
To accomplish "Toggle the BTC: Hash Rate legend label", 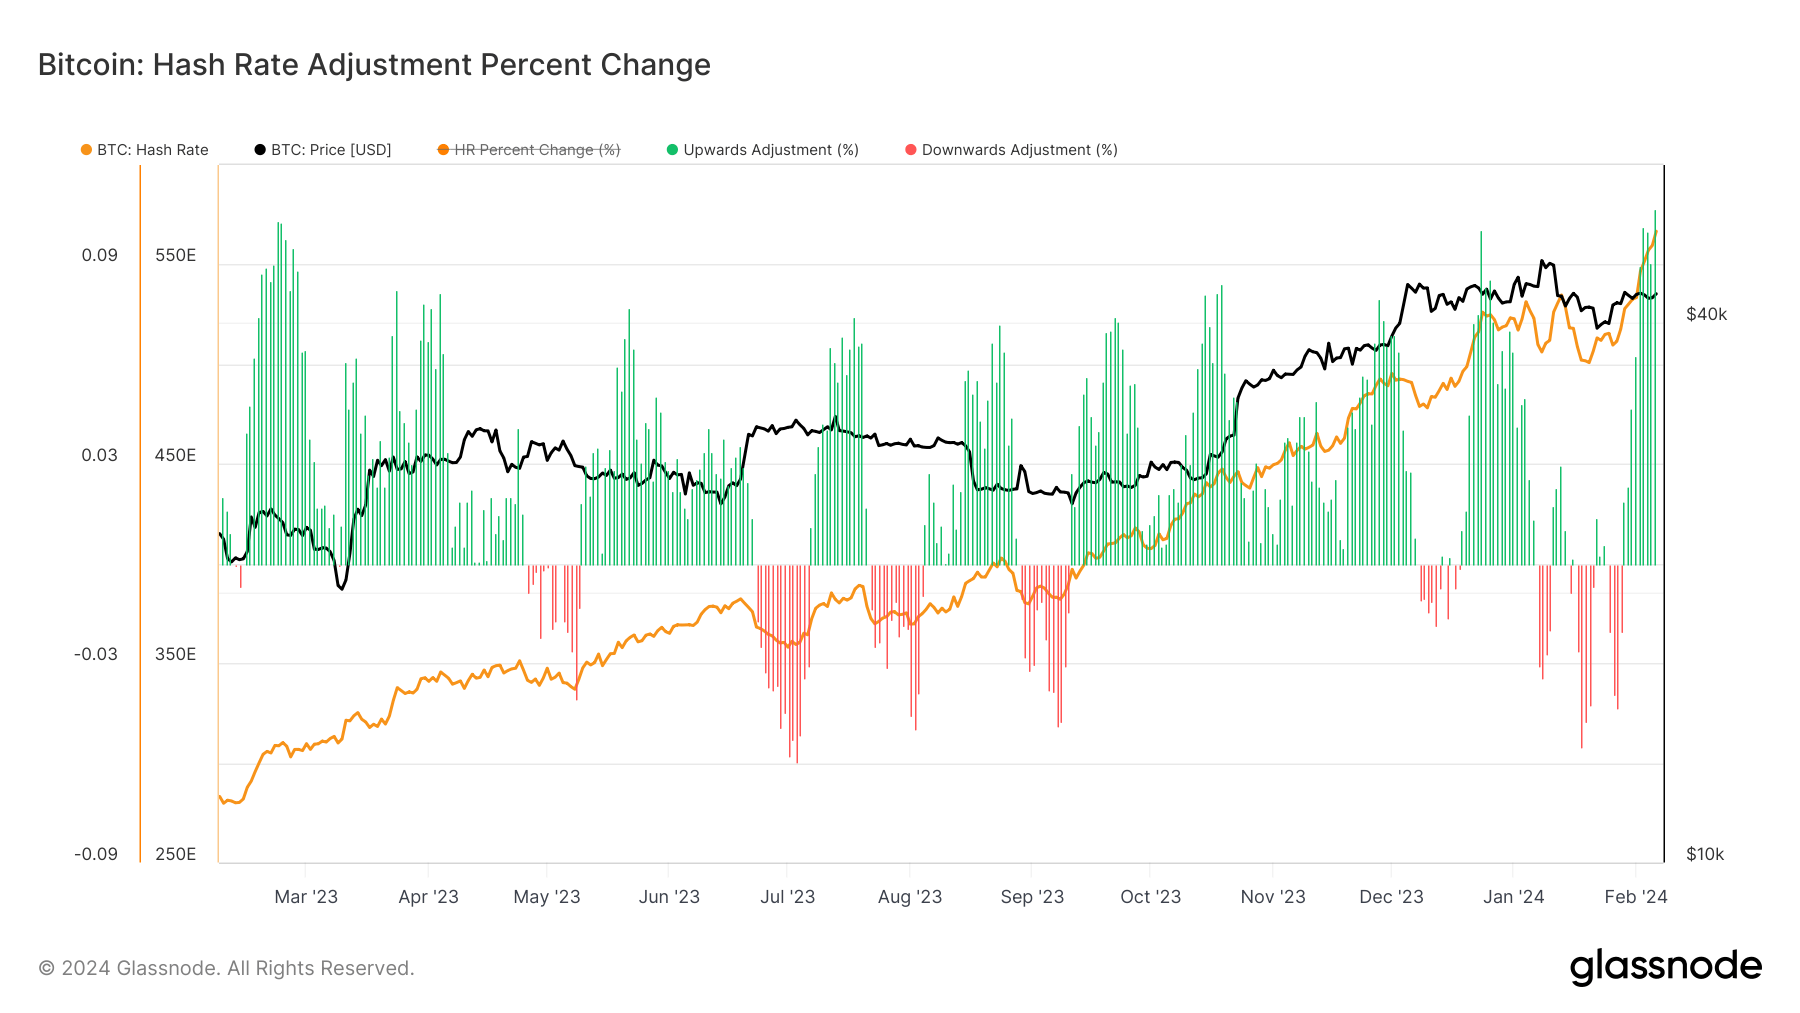I will (x=153, y=150).
